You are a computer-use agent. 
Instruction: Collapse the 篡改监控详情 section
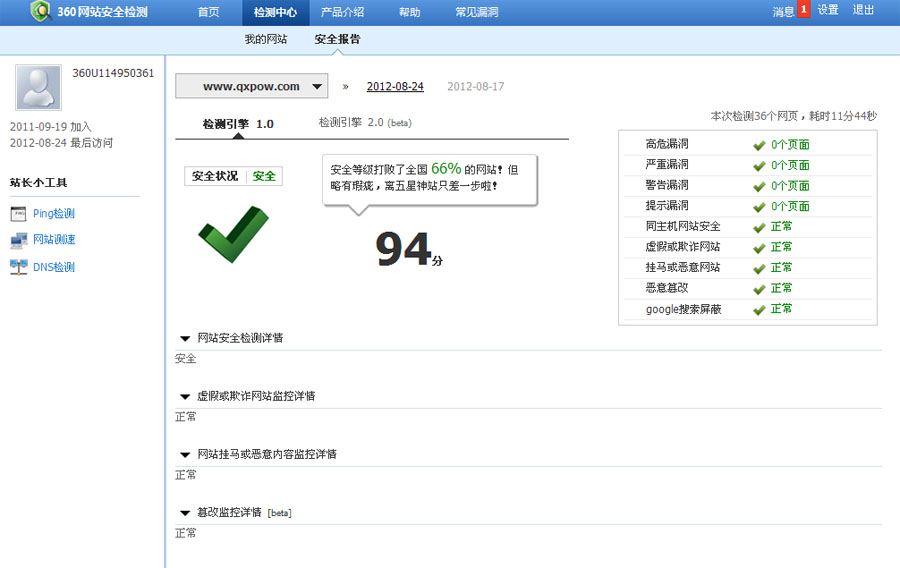[185, 513]
